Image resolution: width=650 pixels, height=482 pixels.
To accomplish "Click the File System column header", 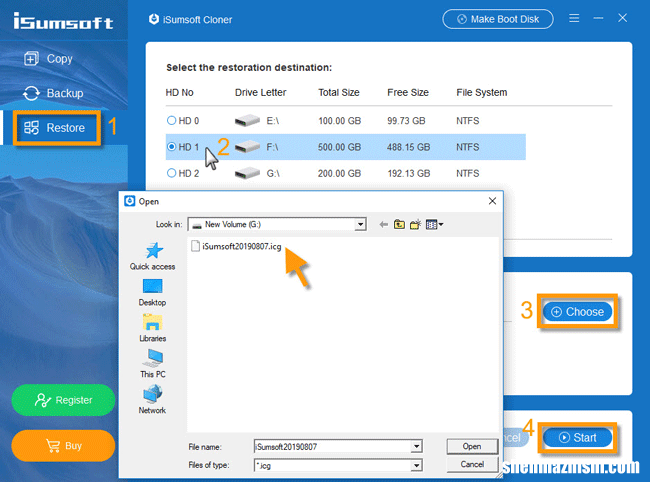I will coord(482,92).
